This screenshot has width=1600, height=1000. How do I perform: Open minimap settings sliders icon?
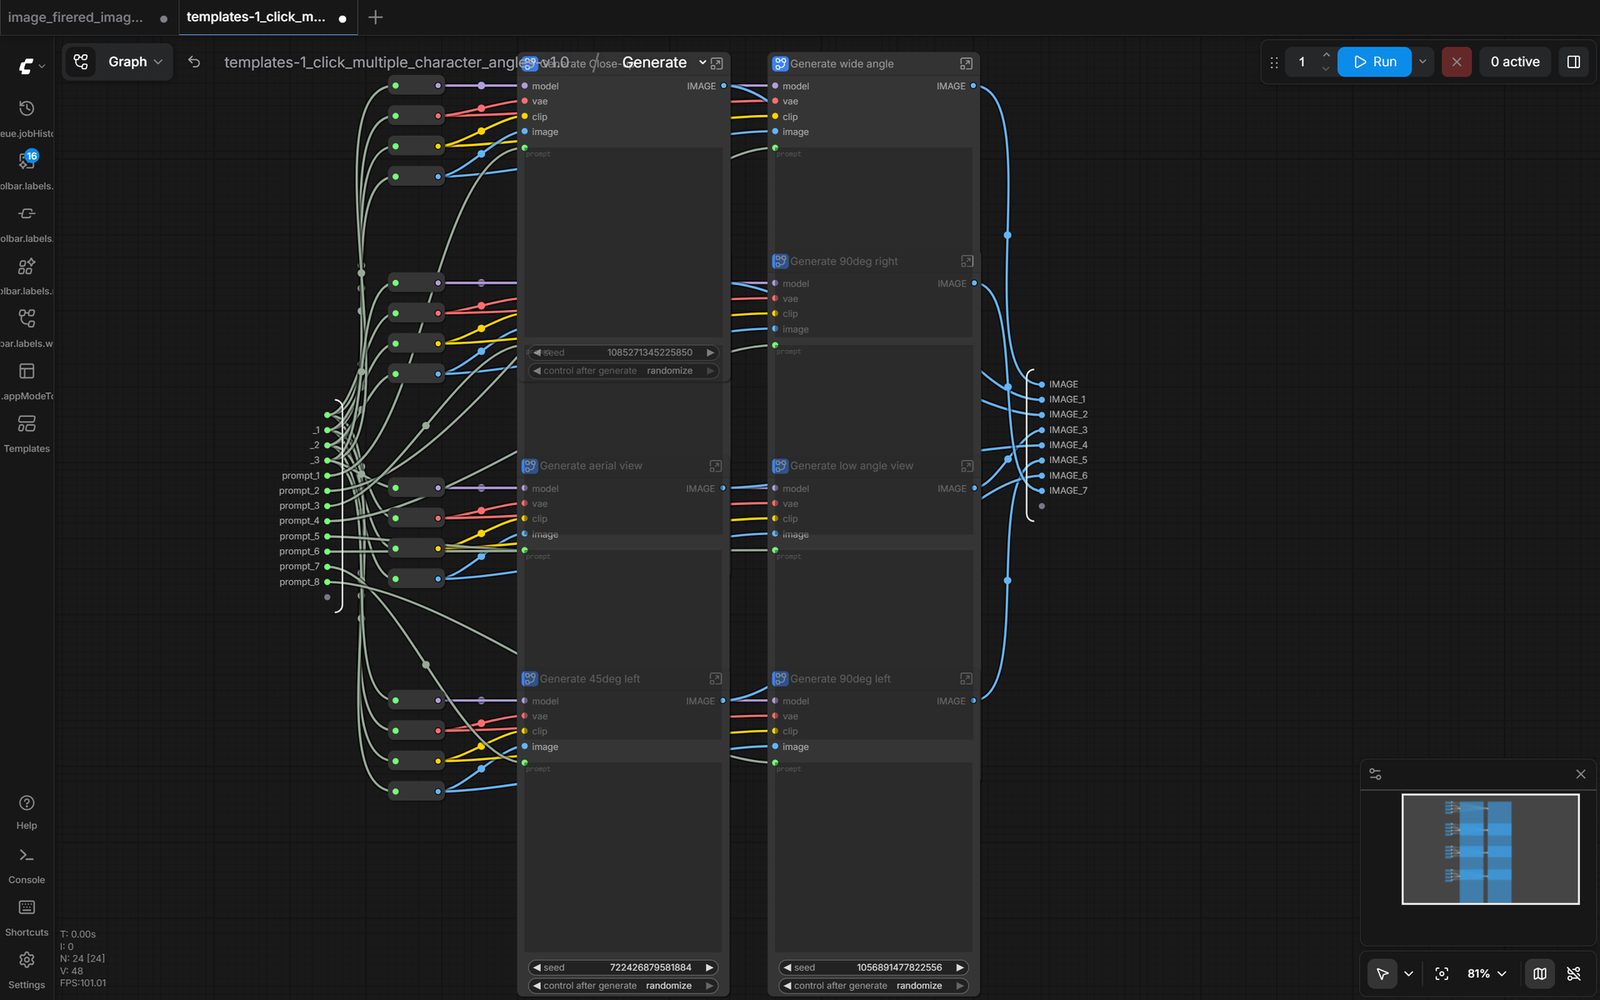[x=1376, y=775]
